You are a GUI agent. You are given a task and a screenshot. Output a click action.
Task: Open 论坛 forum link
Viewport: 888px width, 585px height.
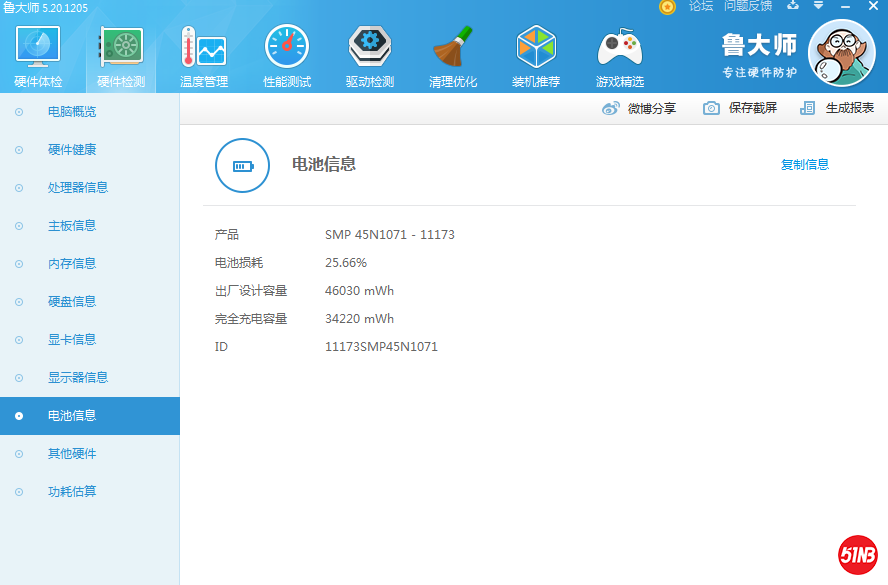pos(701,7)
